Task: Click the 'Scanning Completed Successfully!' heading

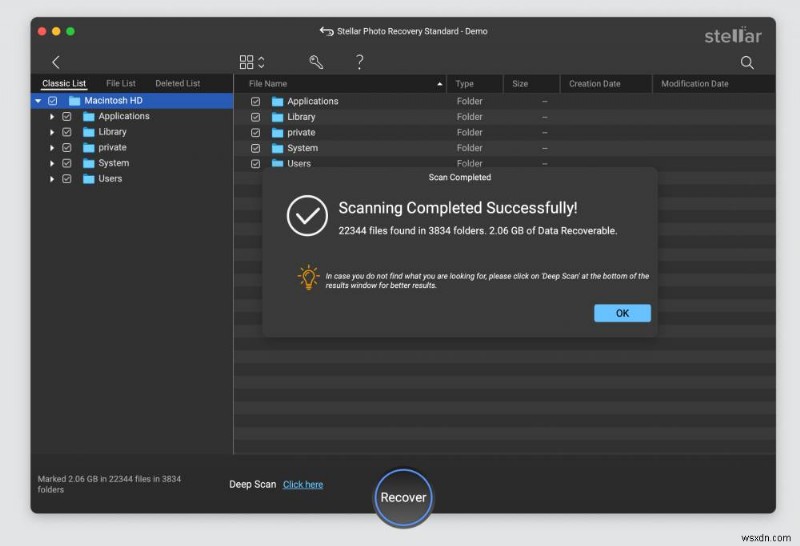Action: pyautogui.click(x=458, y=208)
